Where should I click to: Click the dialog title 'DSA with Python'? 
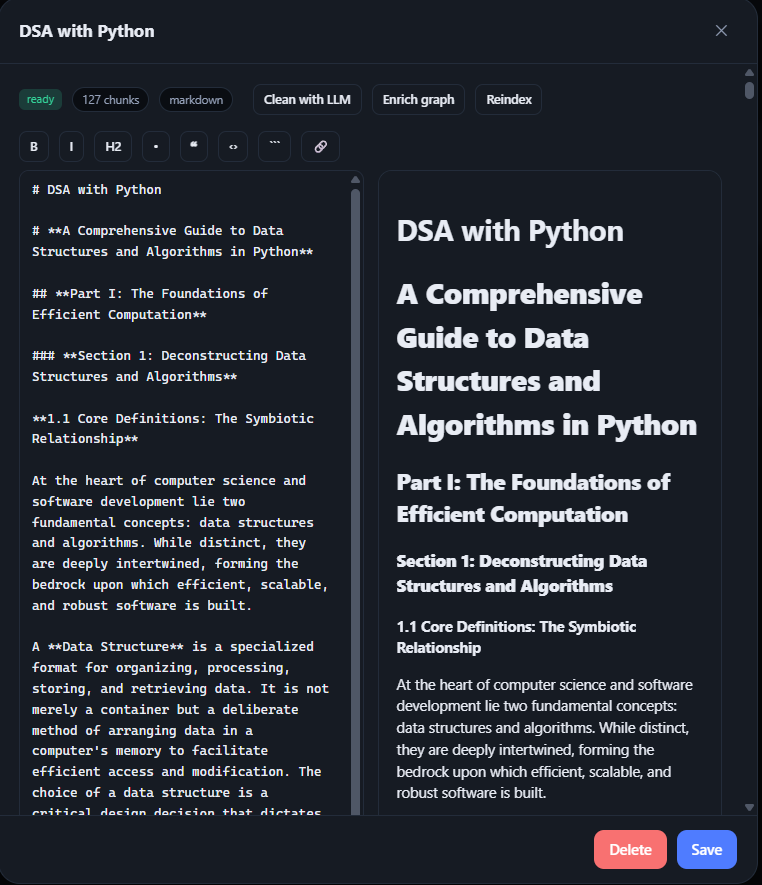point(86,31)
